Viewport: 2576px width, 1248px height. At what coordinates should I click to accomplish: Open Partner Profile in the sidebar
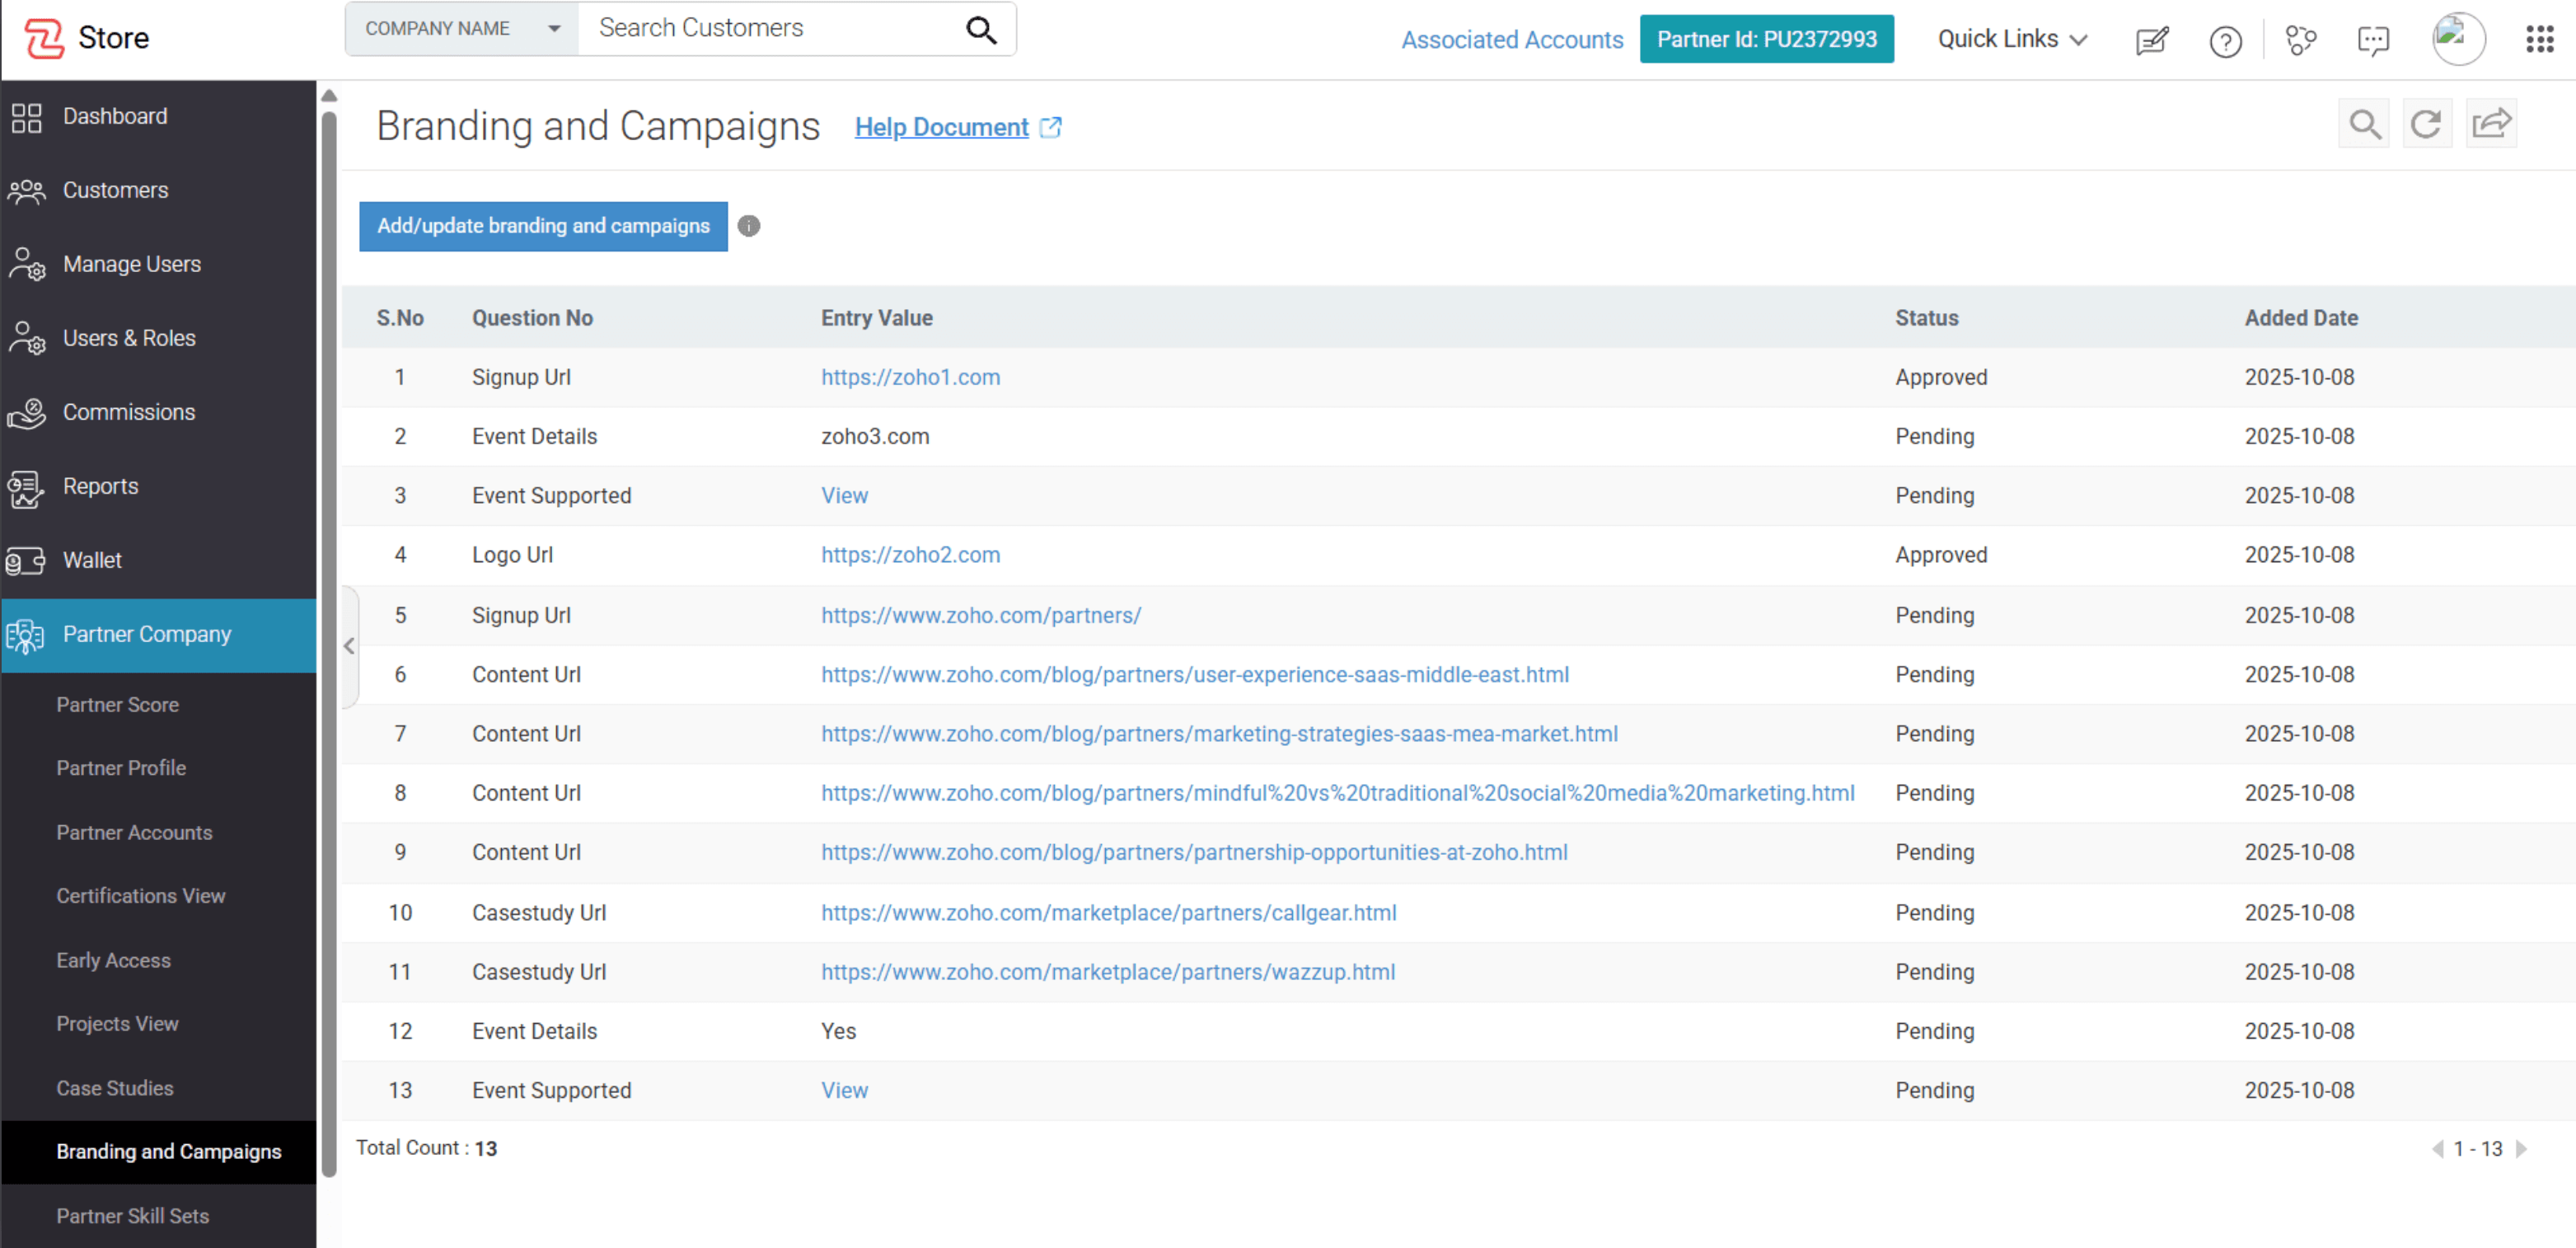coord(121,768)
